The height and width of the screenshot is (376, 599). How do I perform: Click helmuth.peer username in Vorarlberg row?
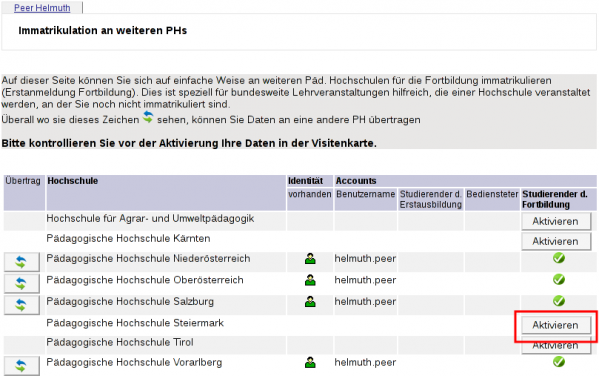point(365,362)
